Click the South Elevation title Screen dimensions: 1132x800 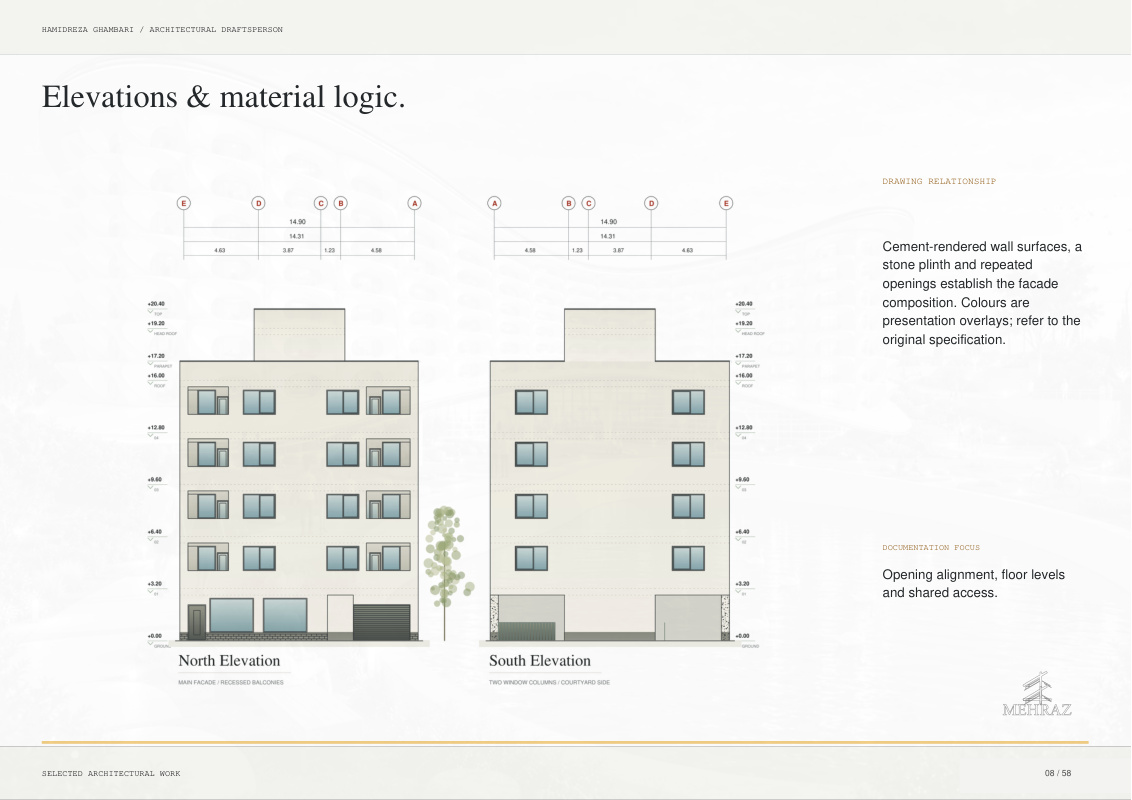pos(539,661)
